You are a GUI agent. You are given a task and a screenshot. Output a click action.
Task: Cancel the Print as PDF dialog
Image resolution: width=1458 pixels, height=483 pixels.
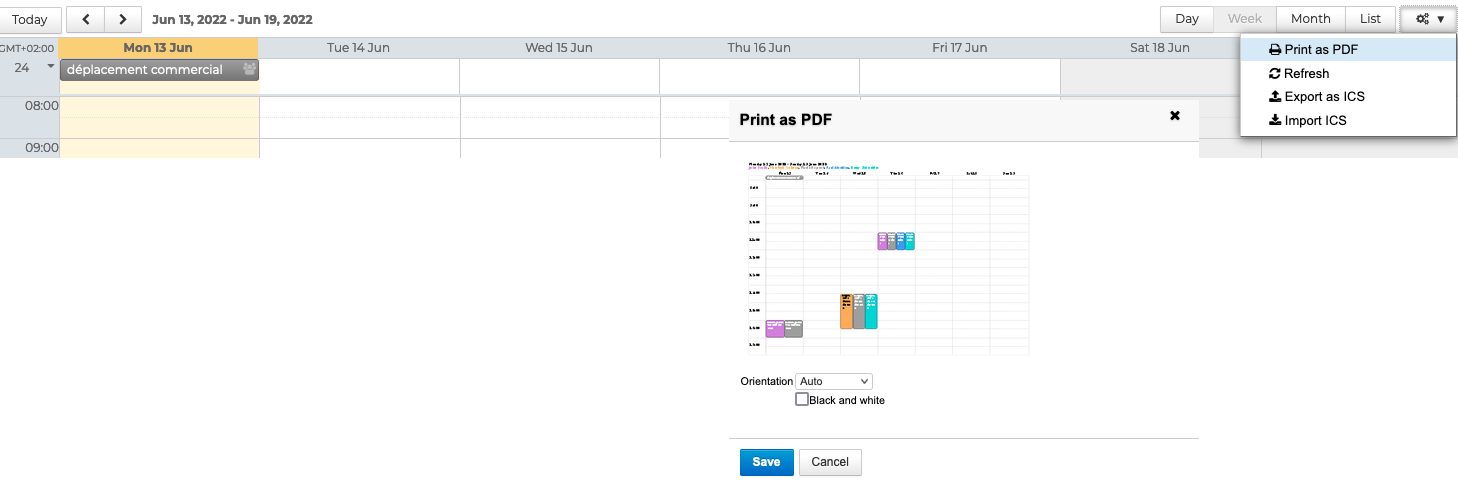pyautogui.click(x=830, y=462)
